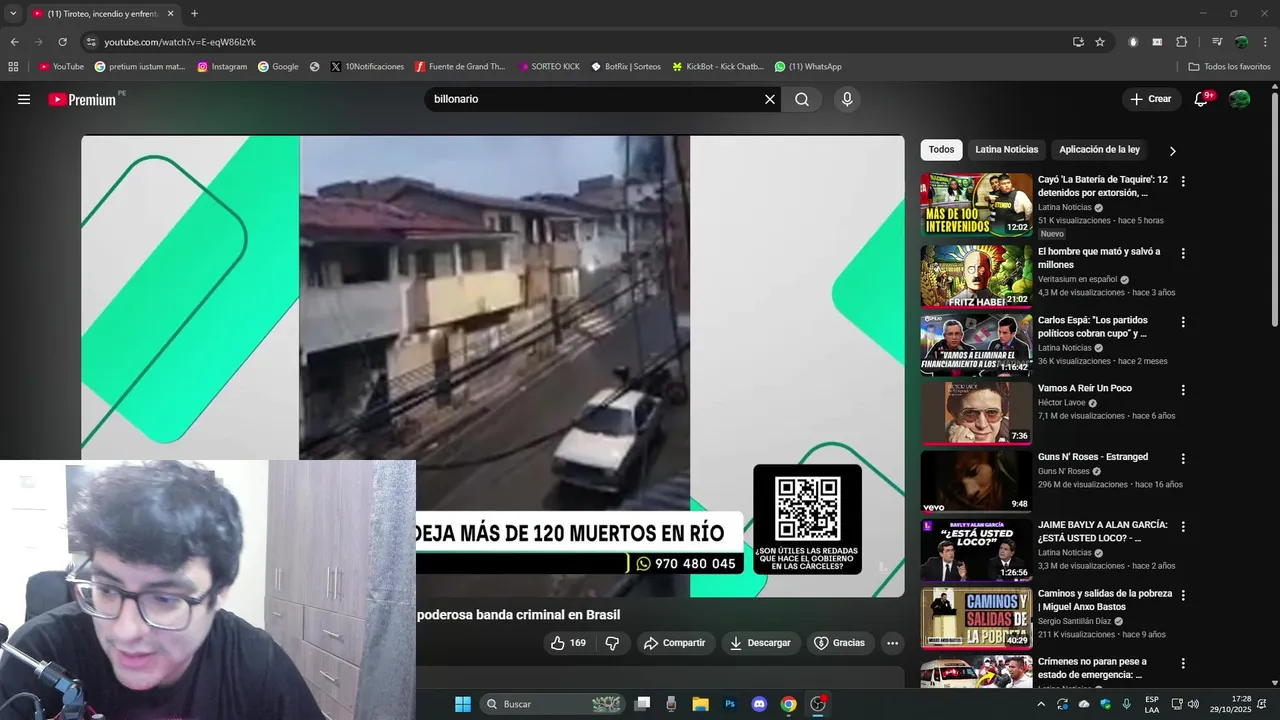Open Vamos A Reír Un Poco title

[x=1085, y=388]
